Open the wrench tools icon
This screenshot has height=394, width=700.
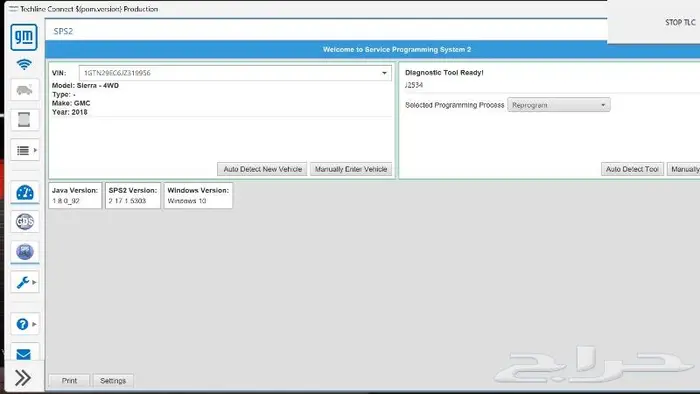tap(22, 282)
